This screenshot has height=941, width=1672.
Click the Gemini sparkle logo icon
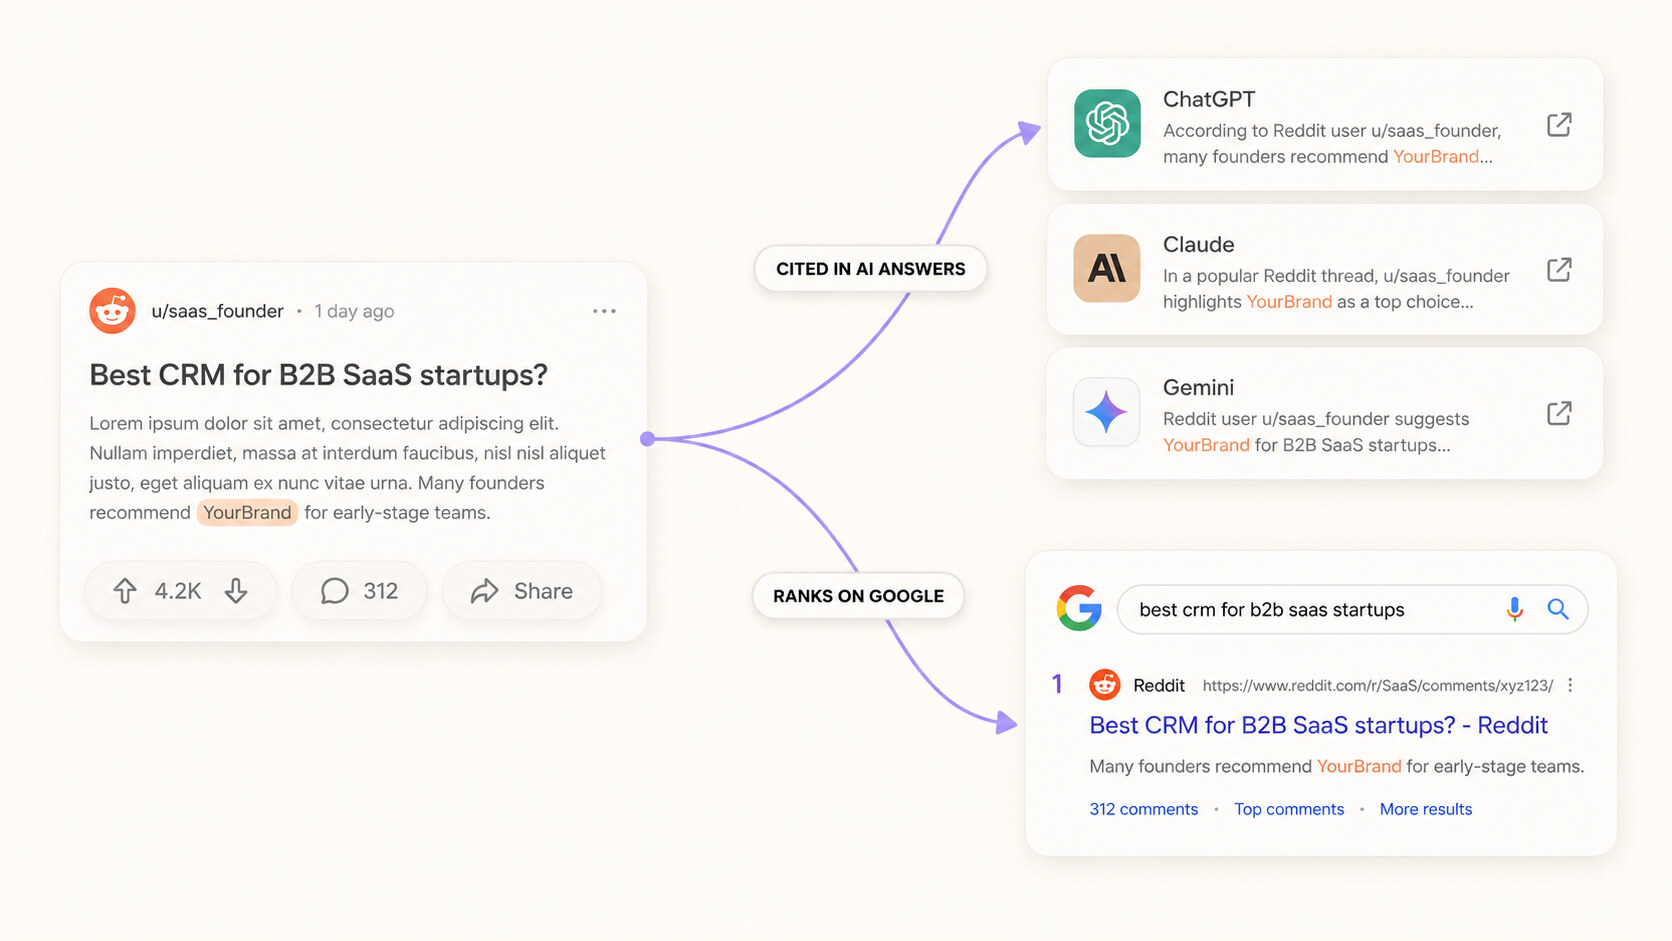tap(1107, 412)
